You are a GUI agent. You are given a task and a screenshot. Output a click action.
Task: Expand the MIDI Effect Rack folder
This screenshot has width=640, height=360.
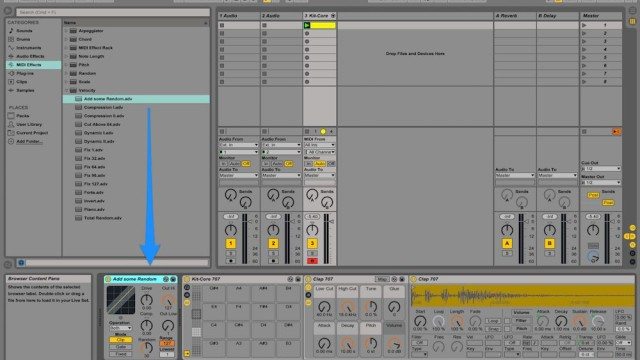[x=66, y=48]
